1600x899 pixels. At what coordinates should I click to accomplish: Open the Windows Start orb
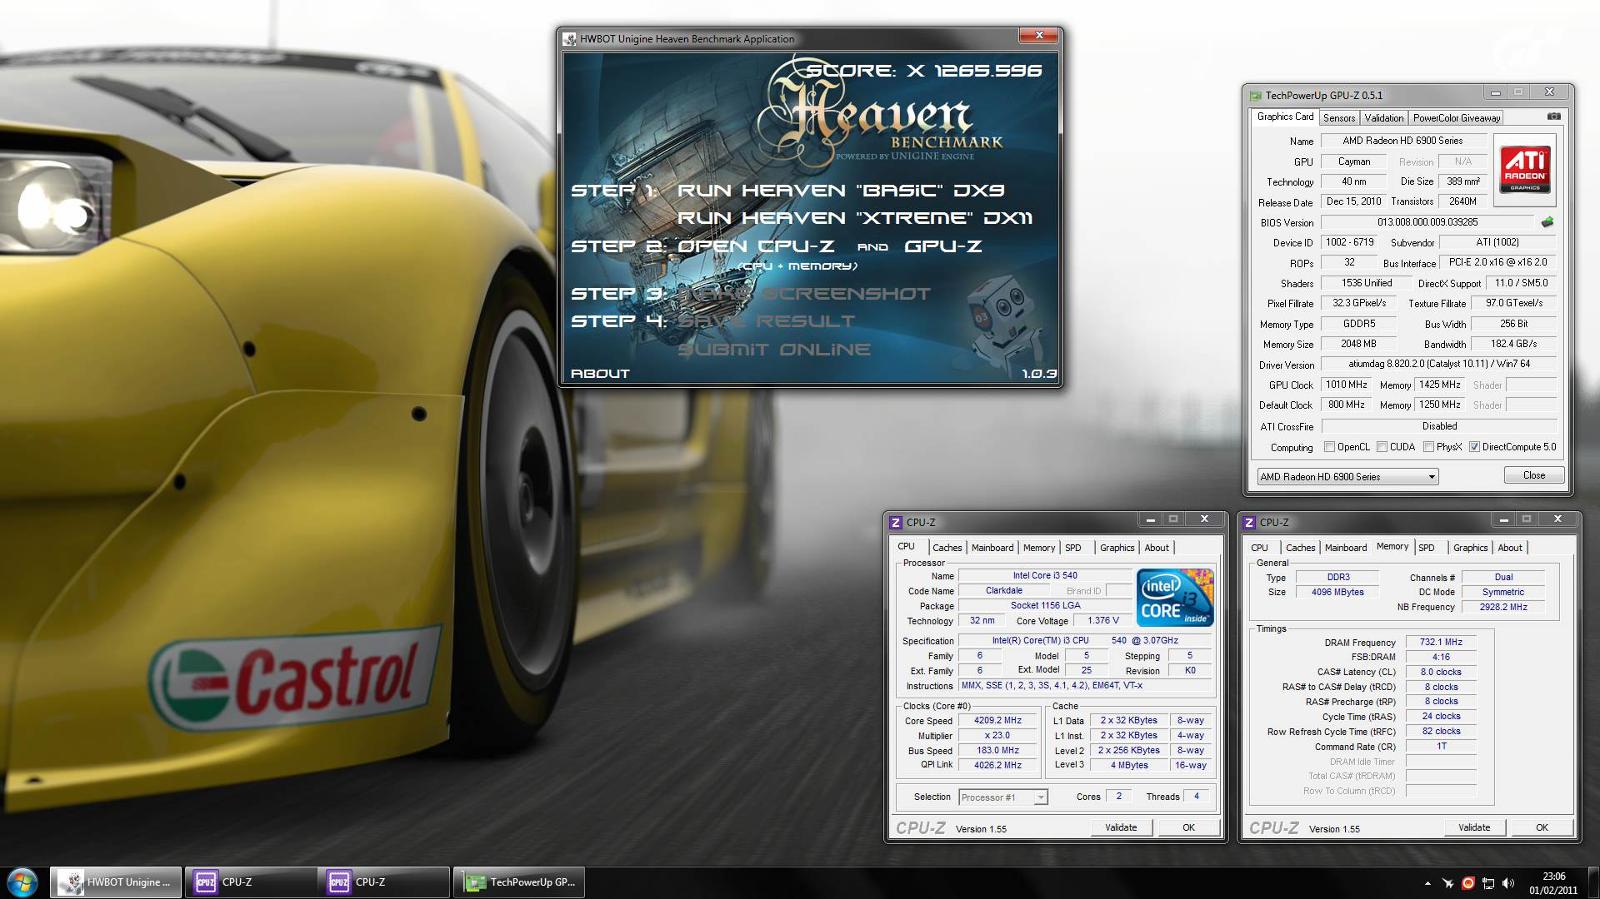click(22, 882)
